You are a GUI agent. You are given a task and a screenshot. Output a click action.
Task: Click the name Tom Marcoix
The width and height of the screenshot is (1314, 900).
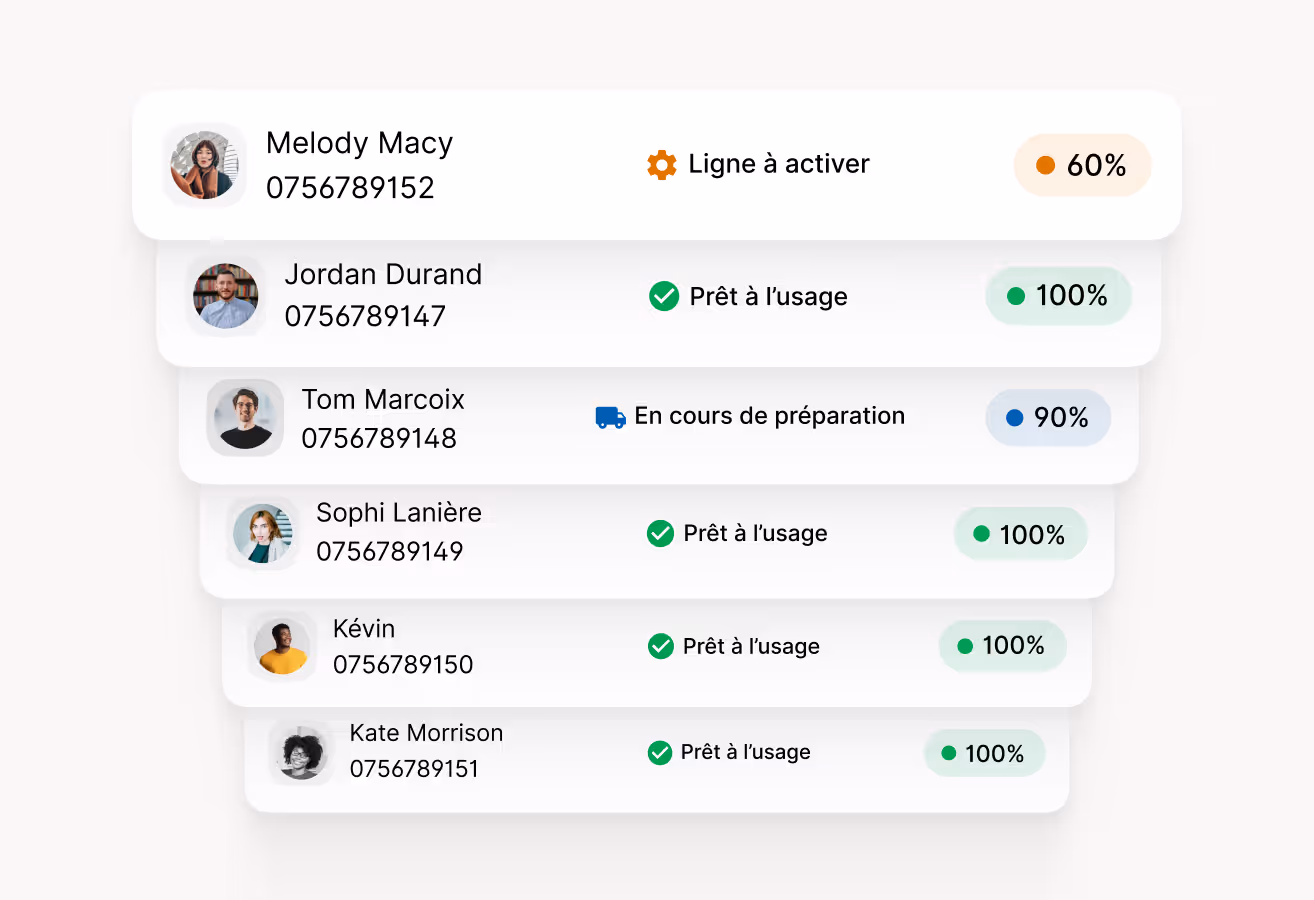(383, 399)
